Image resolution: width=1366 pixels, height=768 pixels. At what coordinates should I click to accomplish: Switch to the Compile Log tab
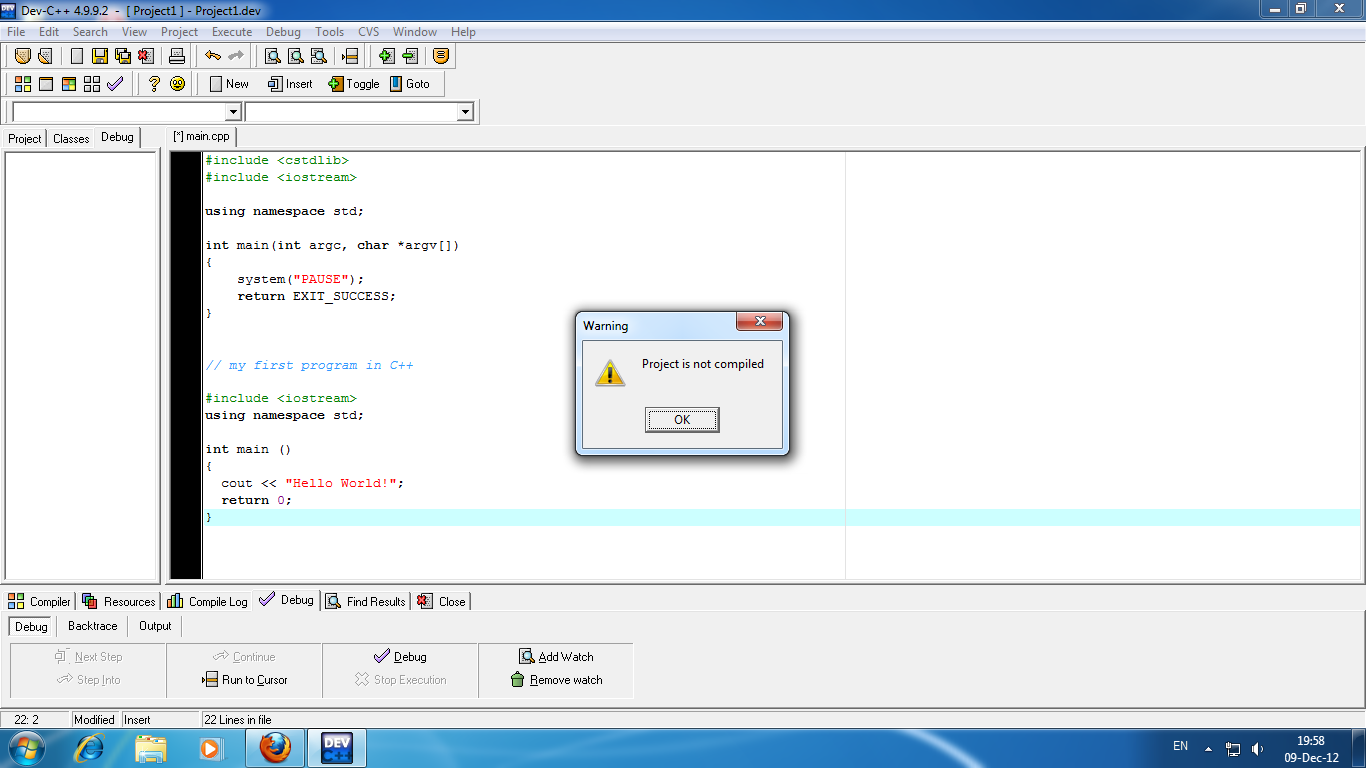click(207, 601)
